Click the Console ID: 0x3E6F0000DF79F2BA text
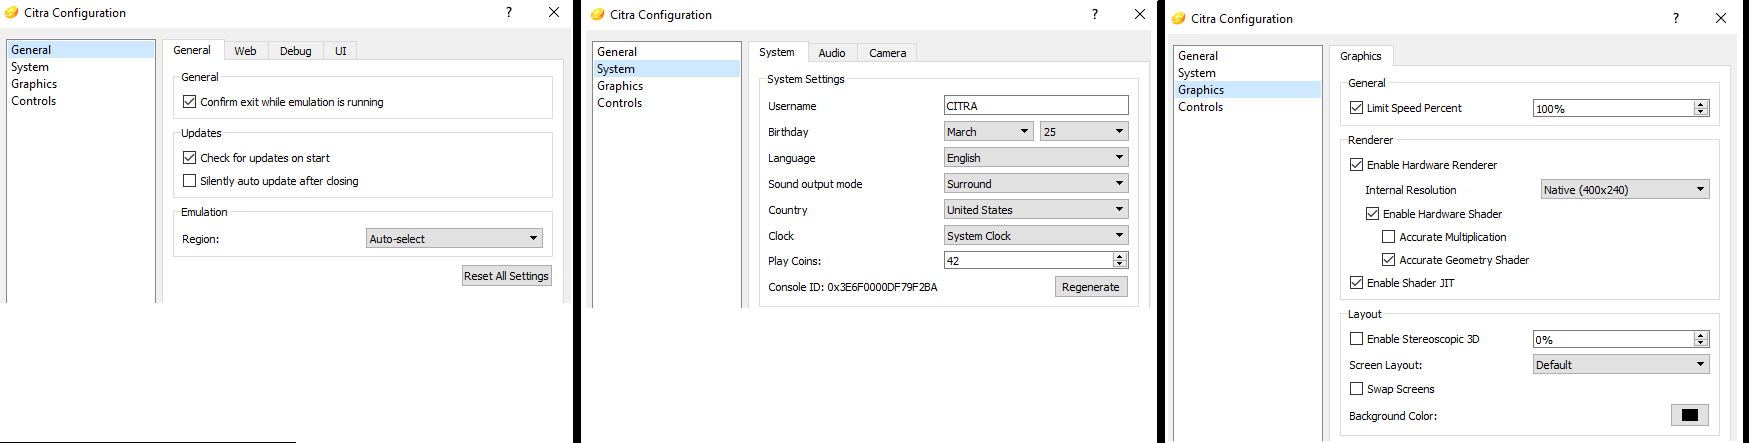The image size is (1749, 443). (x=853, y=287)
